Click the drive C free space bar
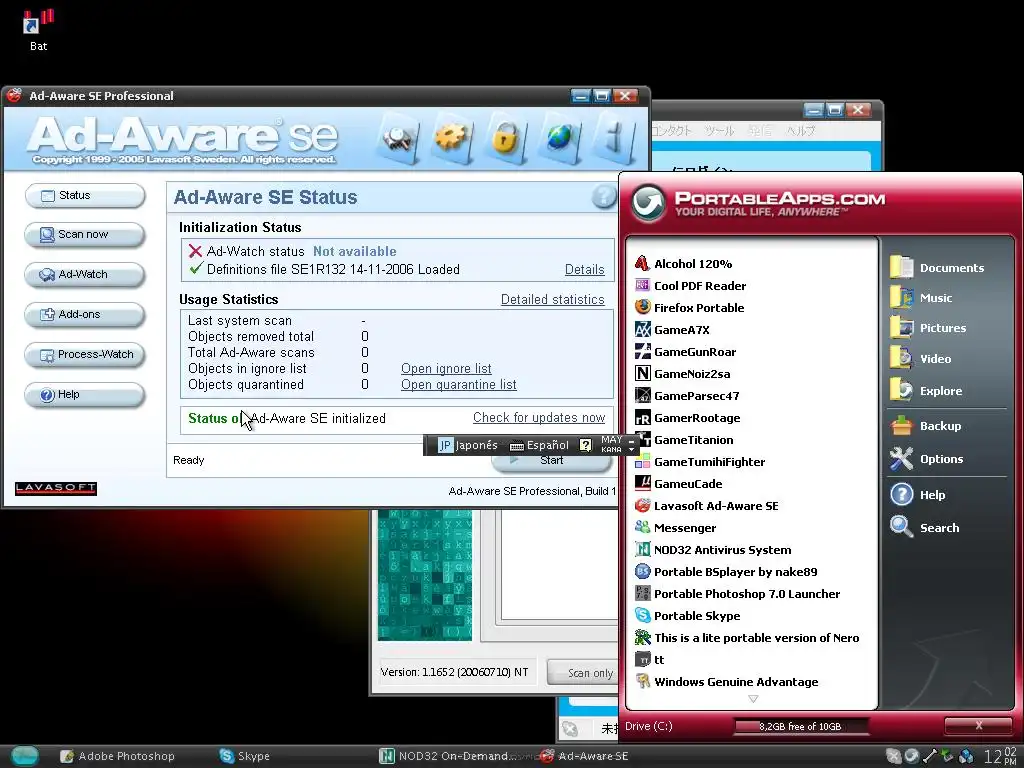 [x=801, y=726]
